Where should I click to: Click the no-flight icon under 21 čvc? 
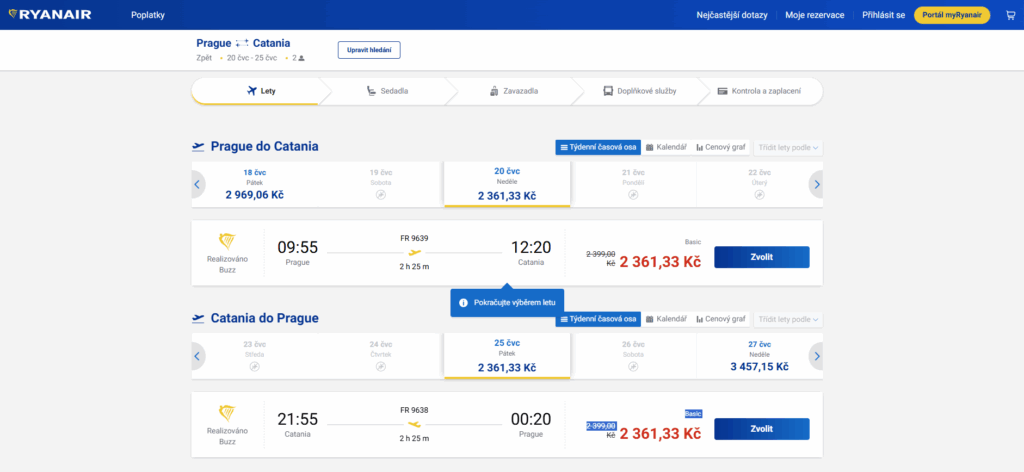[x=633, y=195]
